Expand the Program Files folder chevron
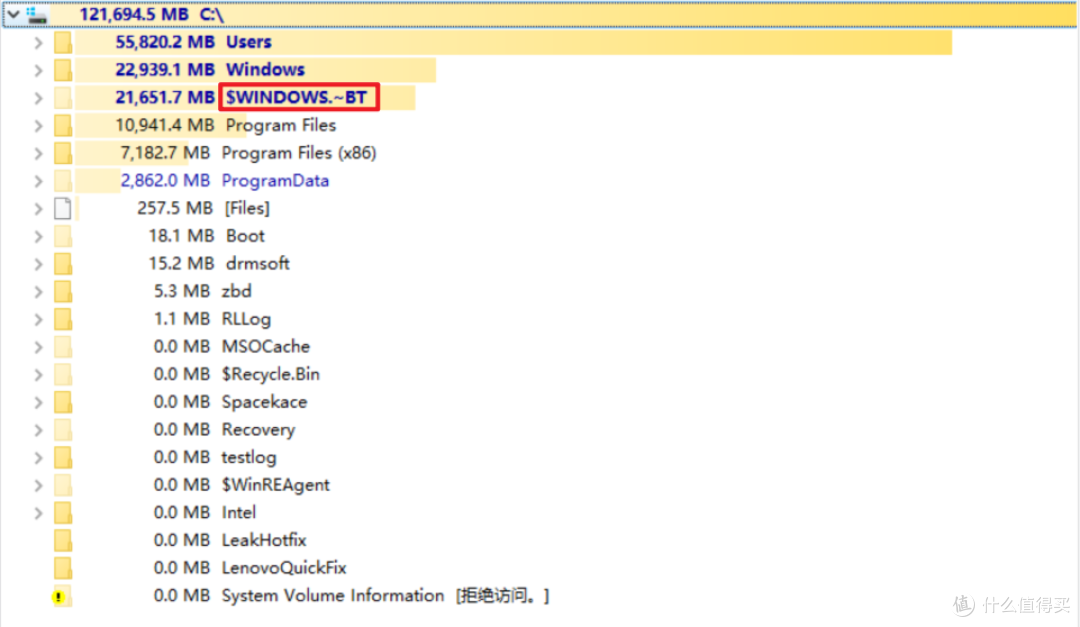 tap(39, 125)
